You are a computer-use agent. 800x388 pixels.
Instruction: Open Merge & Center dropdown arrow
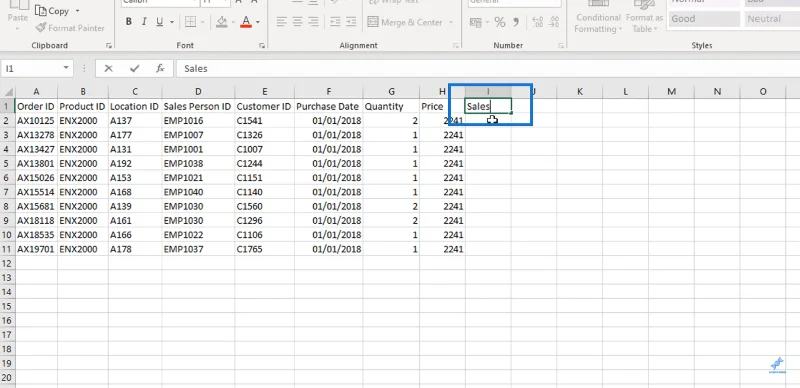451,22
